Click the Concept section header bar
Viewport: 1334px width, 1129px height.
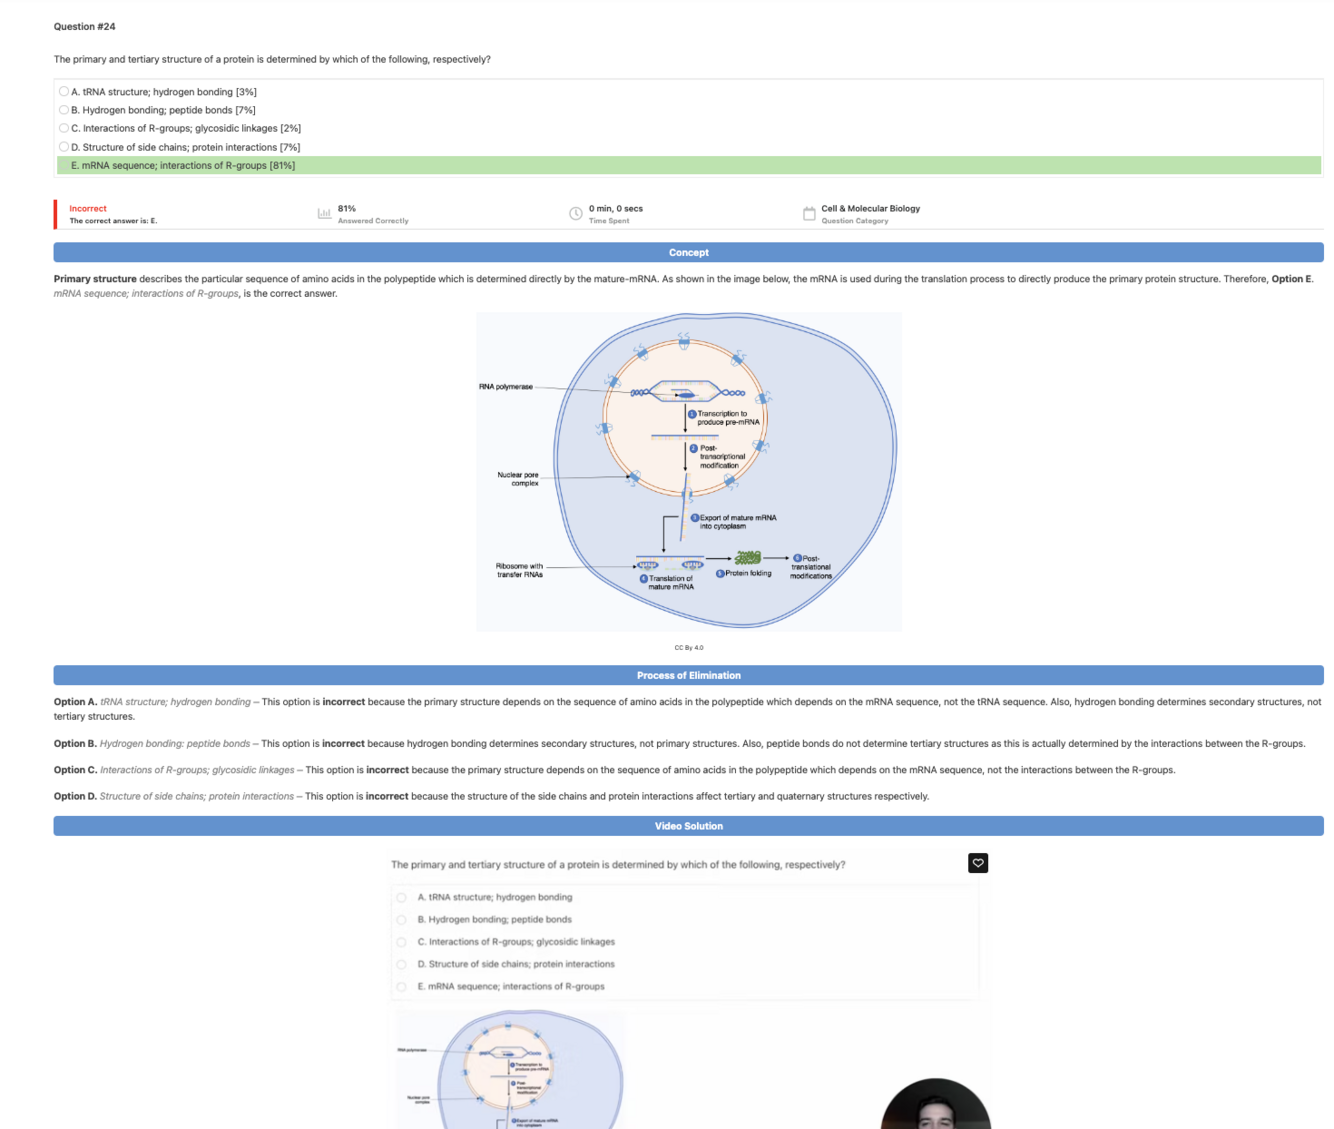coord(689,253)
